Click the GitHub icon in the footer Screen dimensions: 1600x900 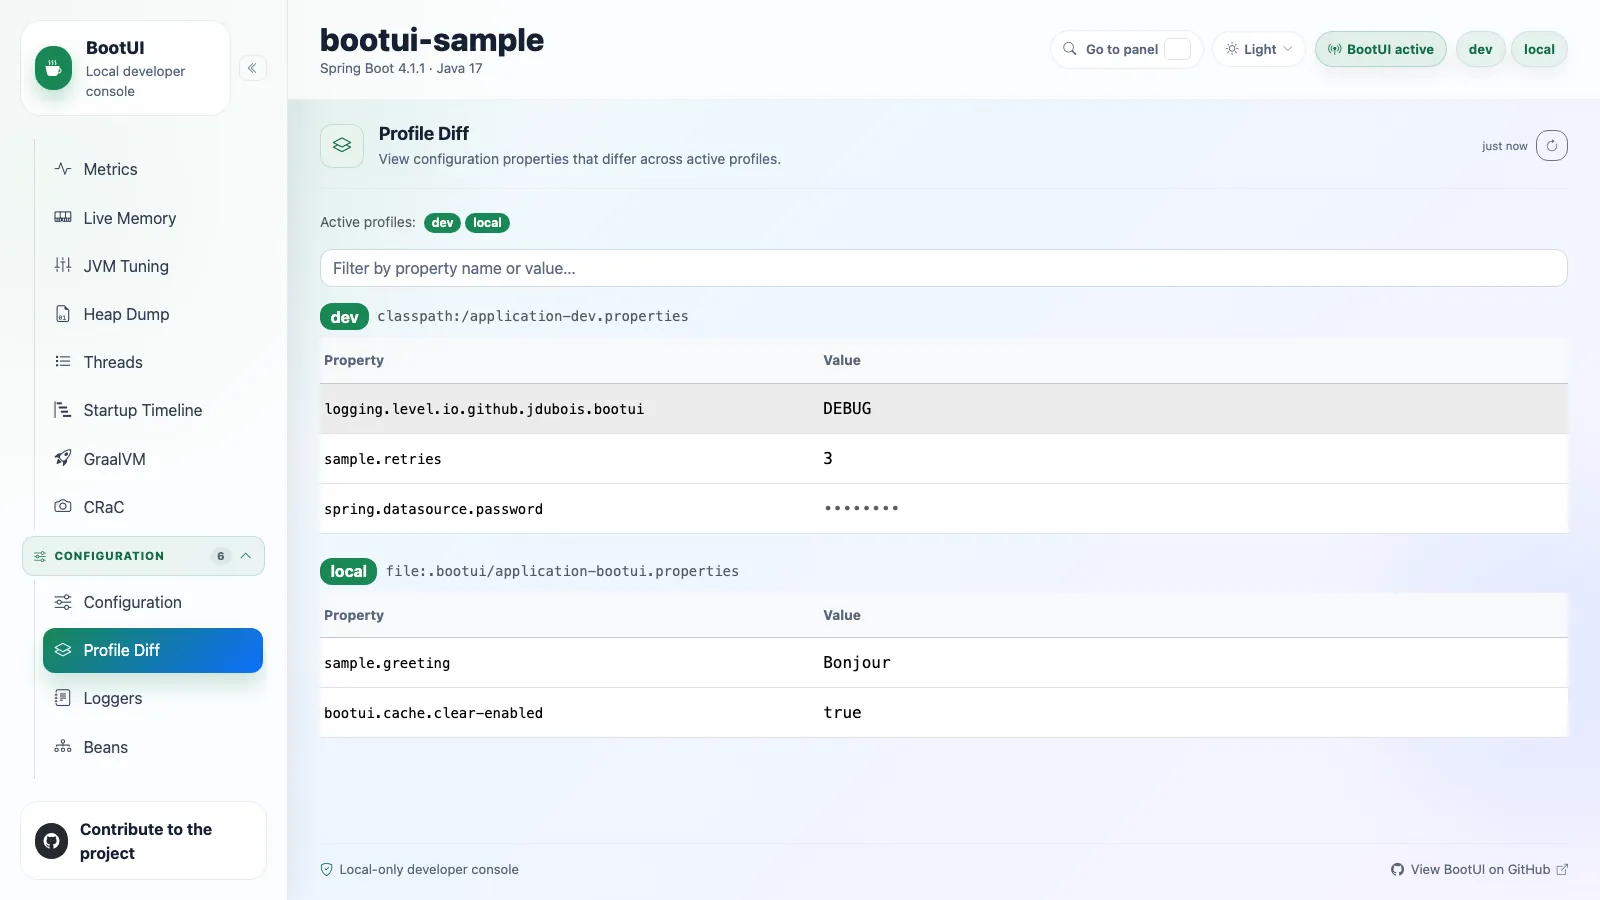point(1397,869)
